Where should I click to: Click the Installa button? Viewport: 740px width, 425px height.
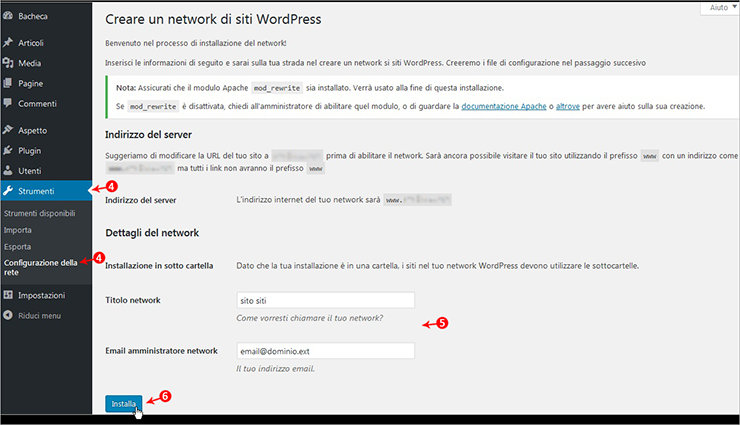(124, 404)
